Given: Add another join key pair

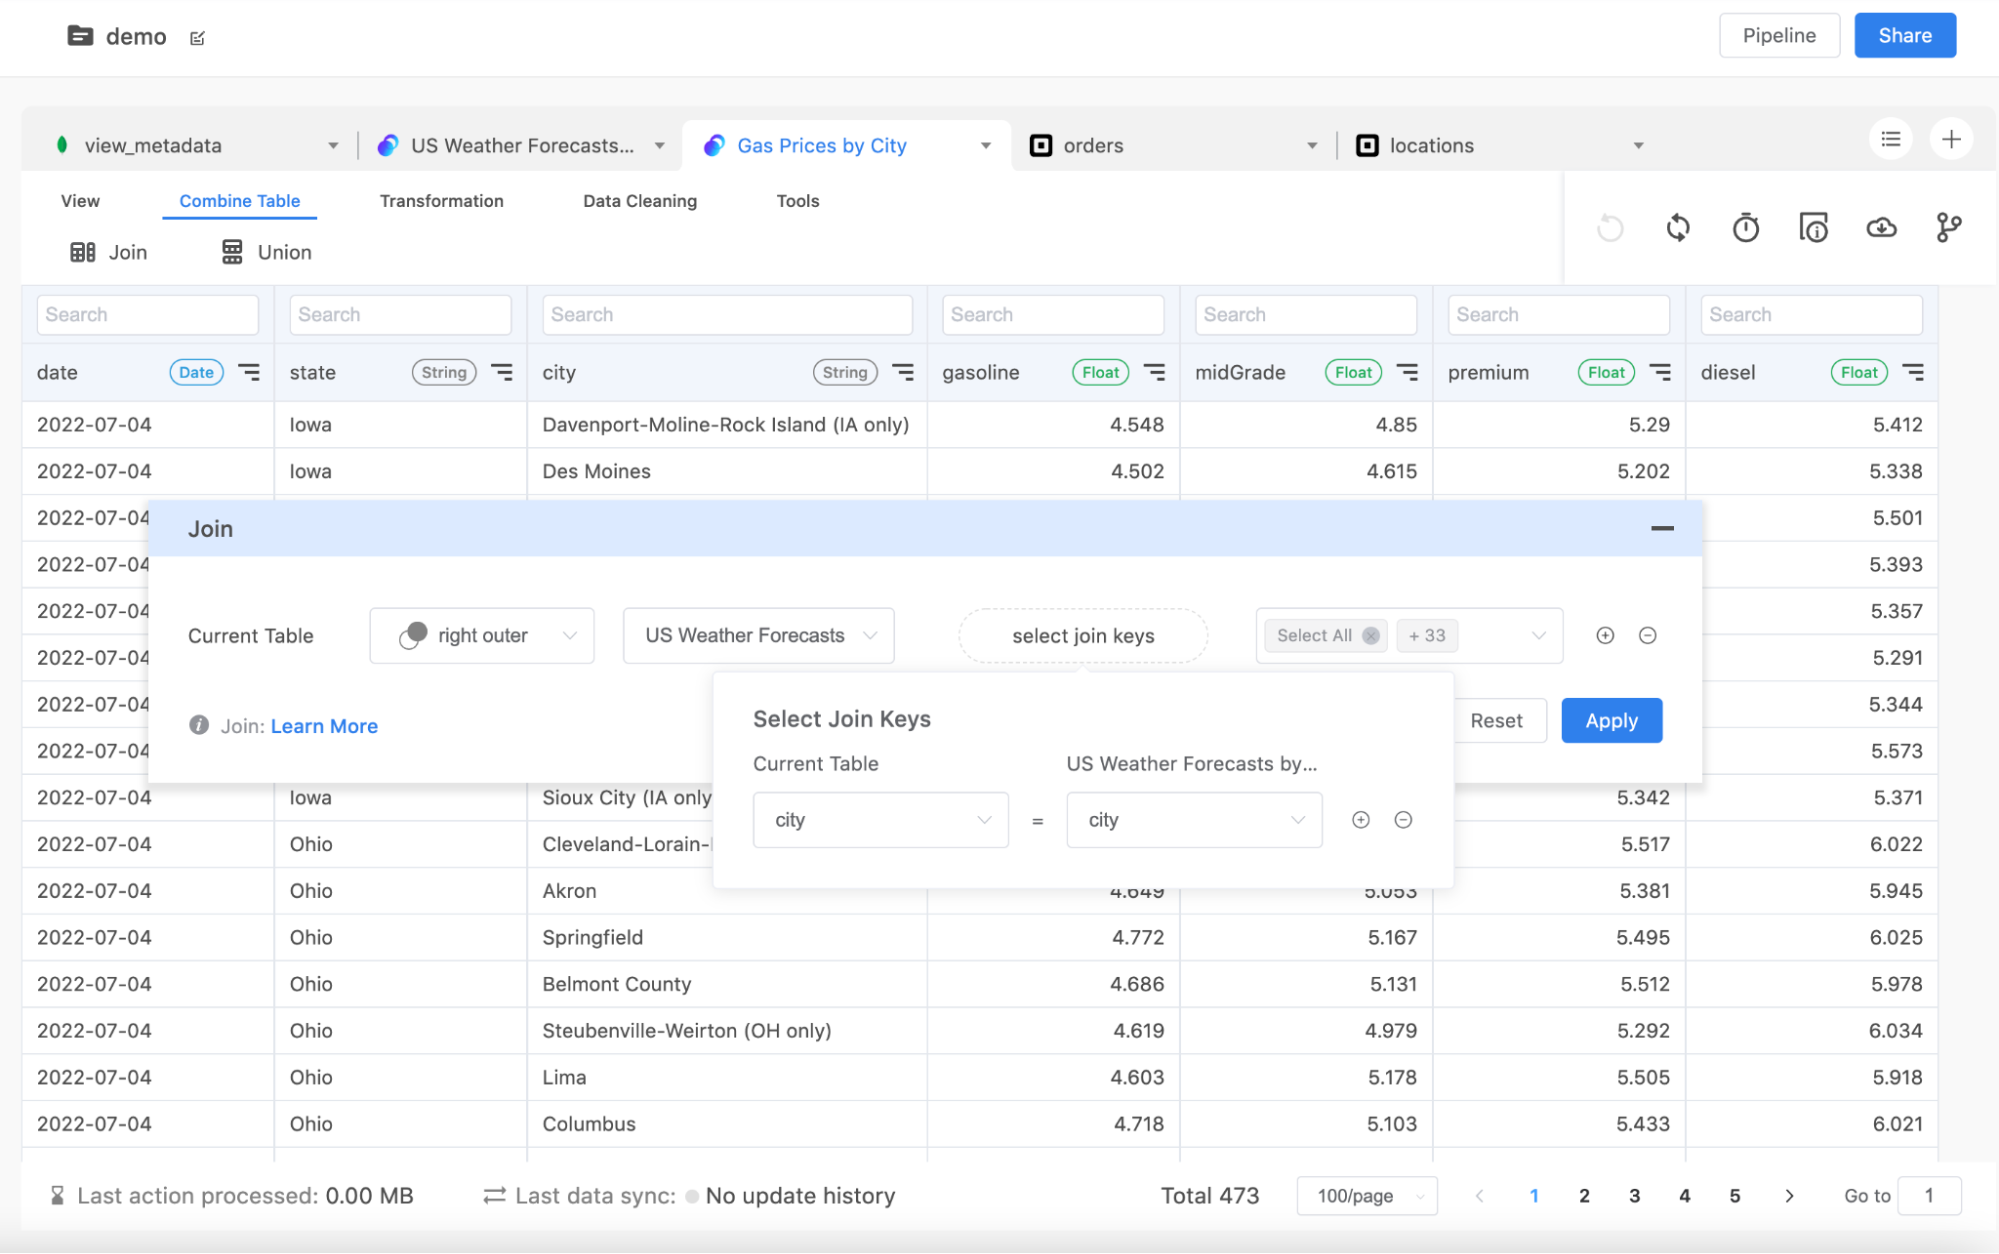Looking at the screenshot, I should 1360,820.
